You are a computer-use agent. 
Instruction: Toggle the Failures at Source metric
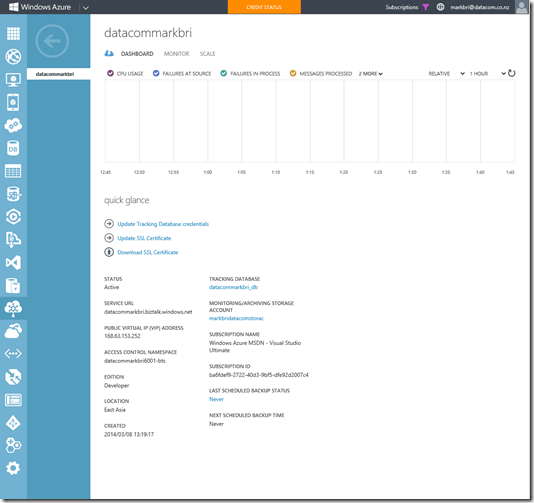pos(156,73)
